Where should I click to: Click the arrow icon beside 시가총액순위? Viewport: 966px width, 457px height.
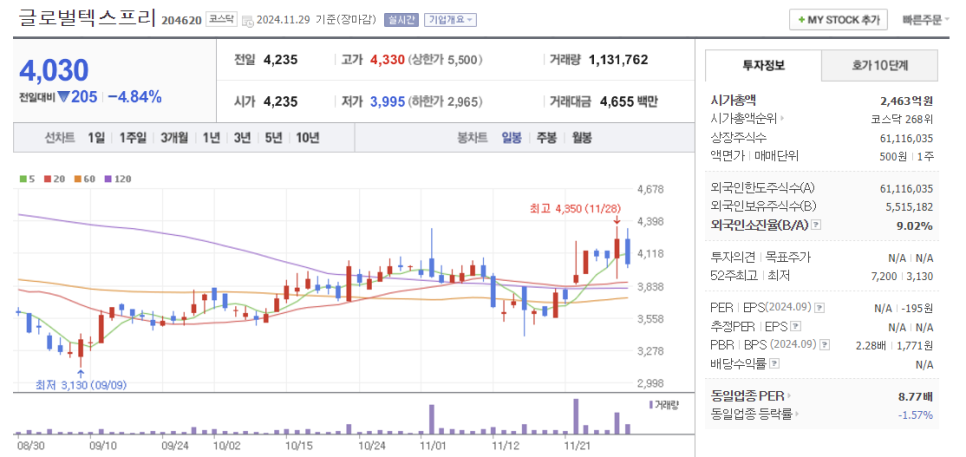(782, 119)
